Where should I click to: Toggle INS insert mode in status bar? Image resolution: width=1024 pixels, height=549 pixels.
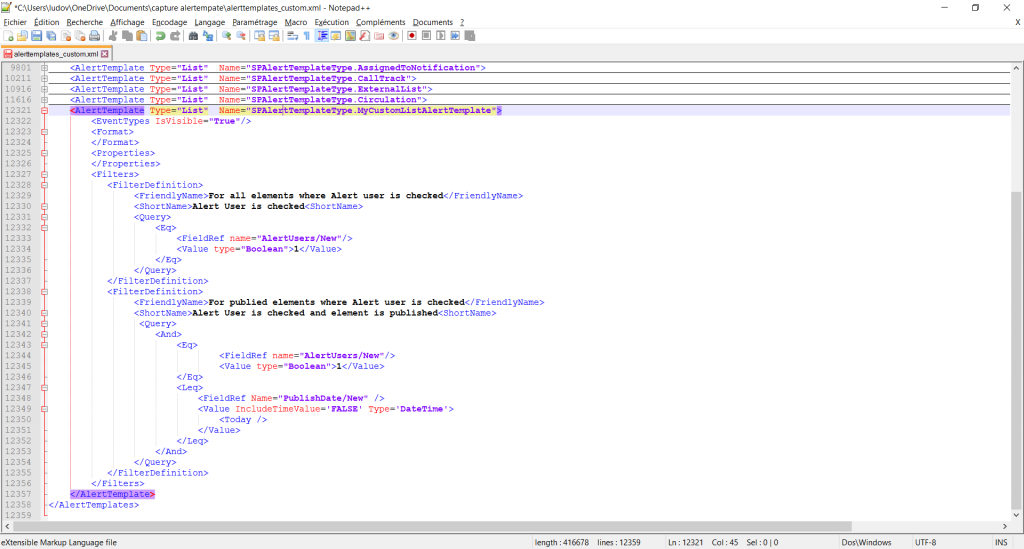click(x=1001, y=542)
